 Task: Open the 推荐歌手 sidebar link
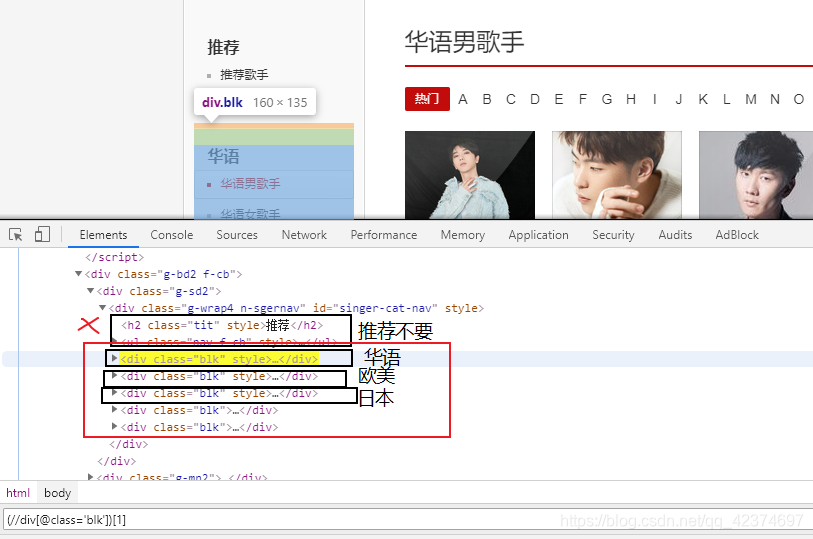[244, 75]
